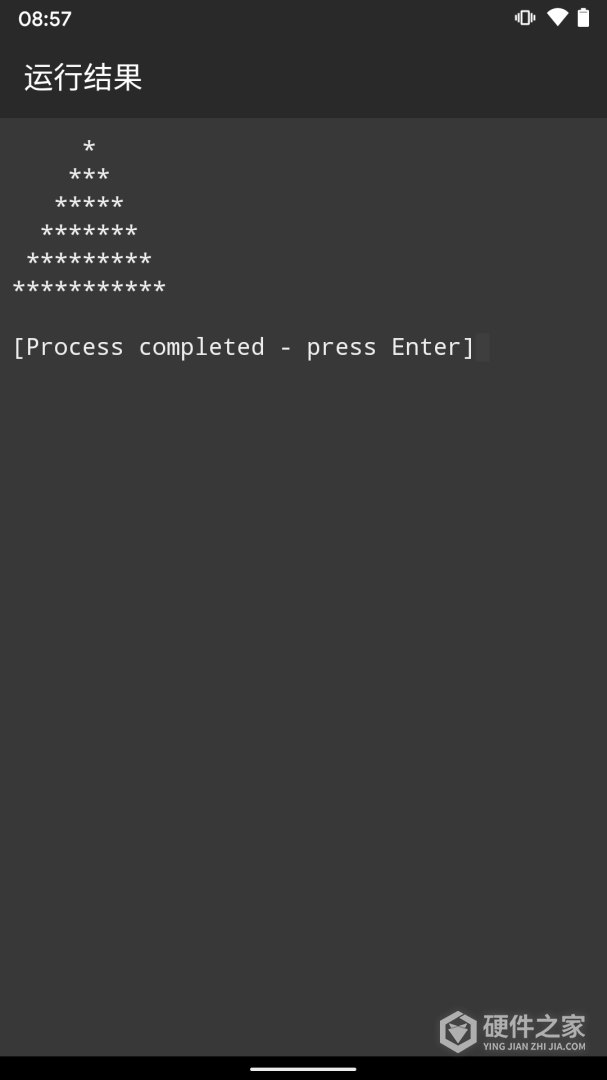
Task: Tap the 08:57 clock in status bar
Action: point(45,19)
